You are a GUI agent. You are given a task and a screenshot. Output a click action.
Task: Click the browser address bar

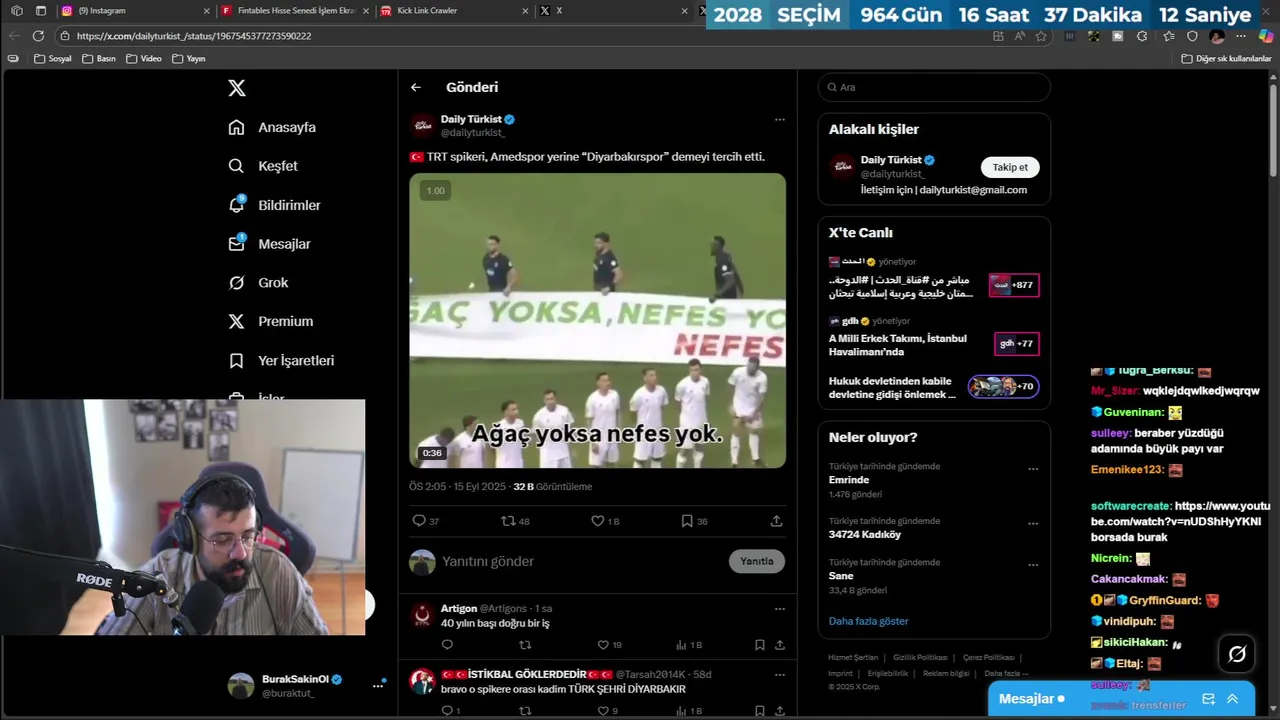(520, 36)
